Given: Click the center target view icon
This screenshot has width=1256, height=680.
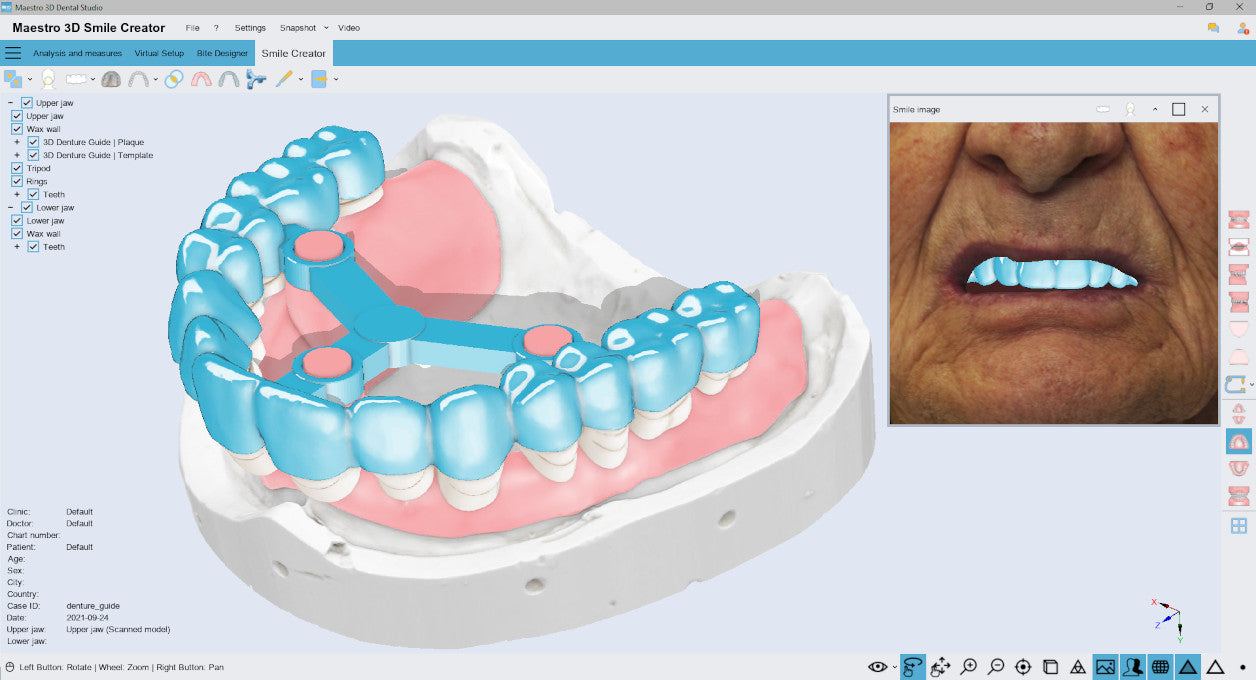Looking at the screenshot, I should (x=1023, y=667).
